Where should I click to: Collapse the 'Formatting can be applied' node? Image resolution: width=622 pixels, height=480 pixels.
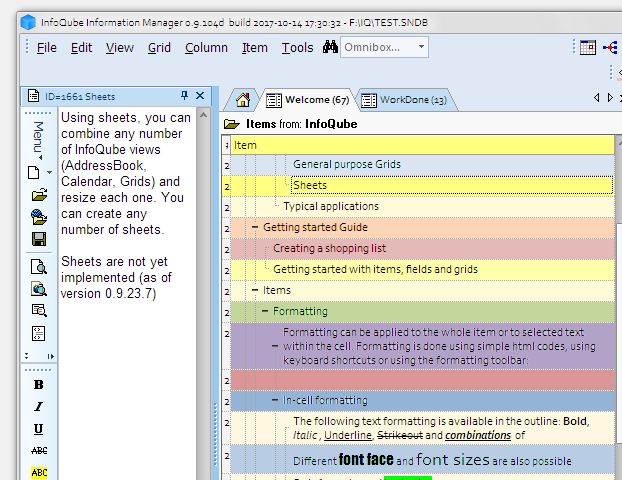tap(275, 346)
